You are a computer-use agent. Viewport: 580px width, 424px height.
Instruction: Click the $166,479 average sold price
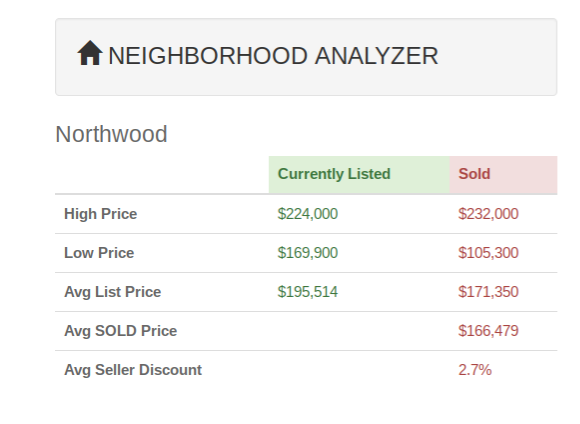click(488, 331)
